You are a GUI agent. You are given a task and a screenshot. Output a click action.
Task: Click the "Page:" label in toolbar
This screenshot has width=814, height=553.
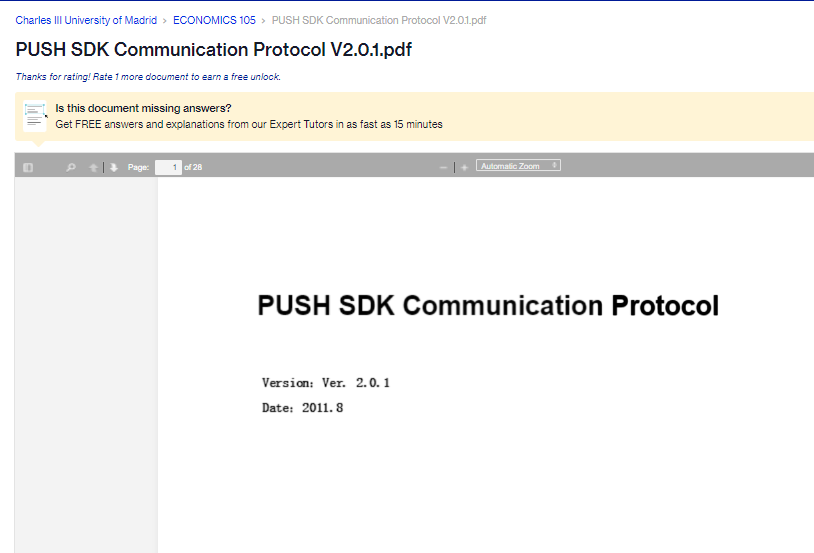(138, 167)
